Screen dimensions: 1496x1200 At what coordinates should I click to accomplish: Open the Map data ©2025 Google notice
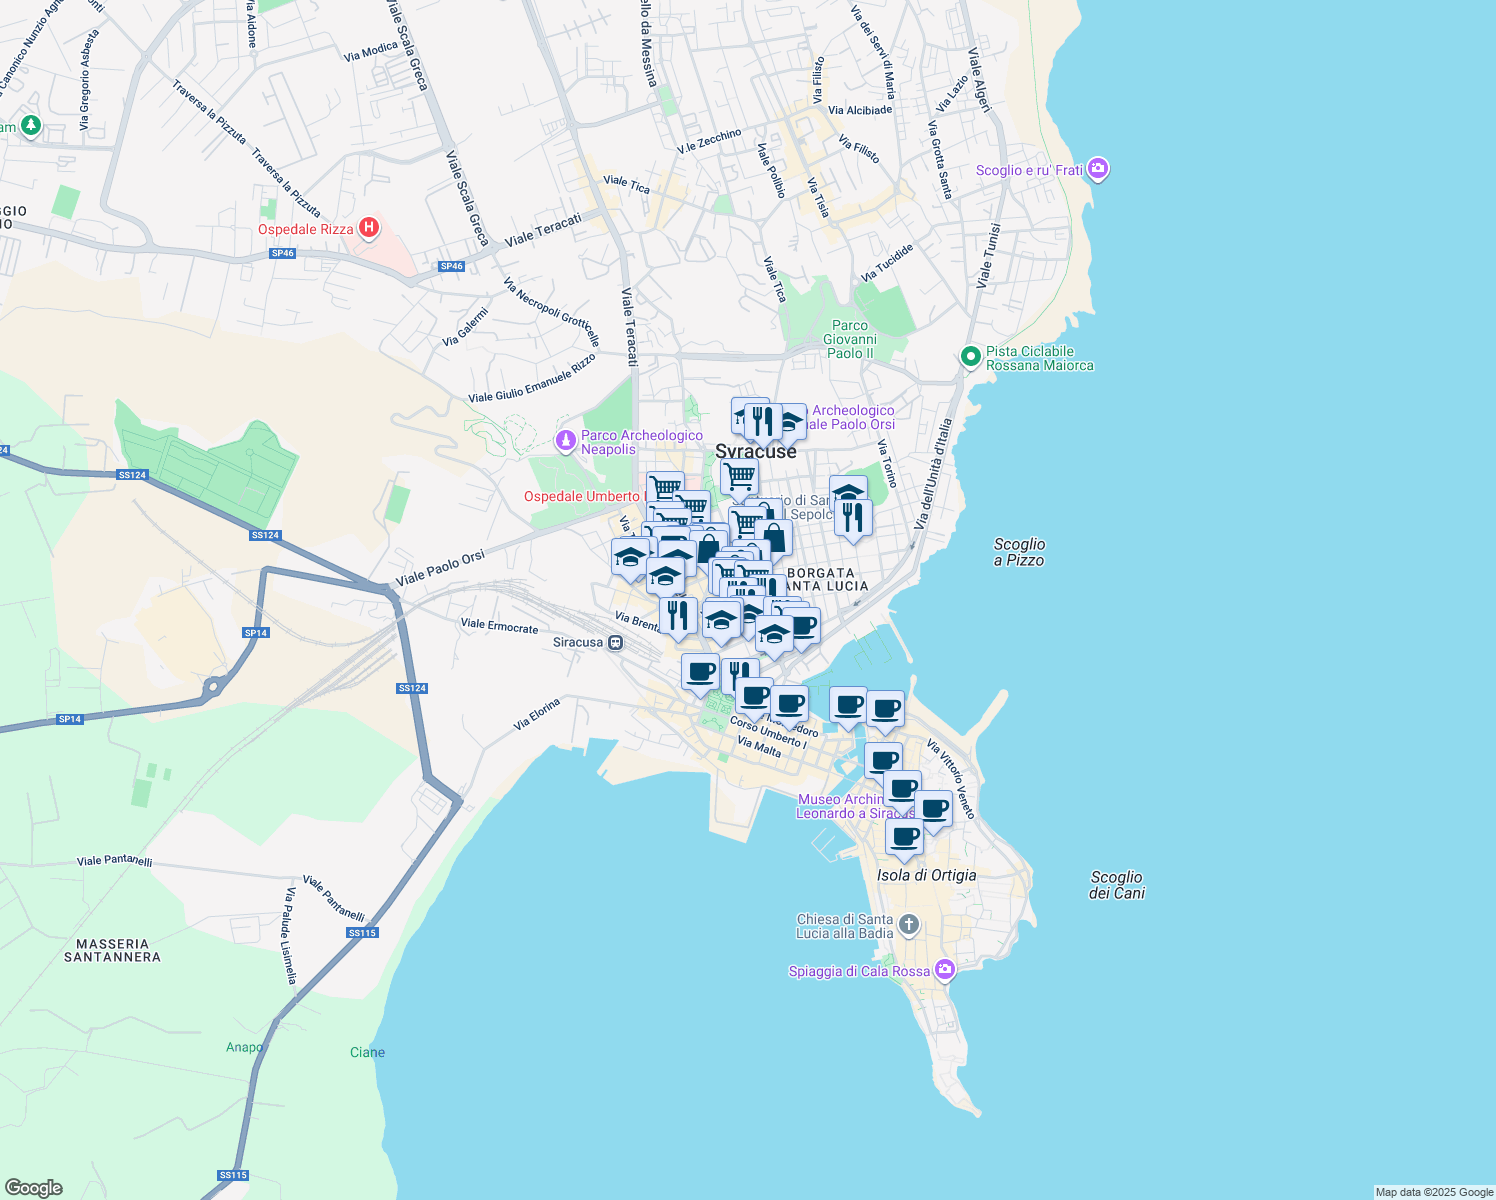coord(1434,1192)
